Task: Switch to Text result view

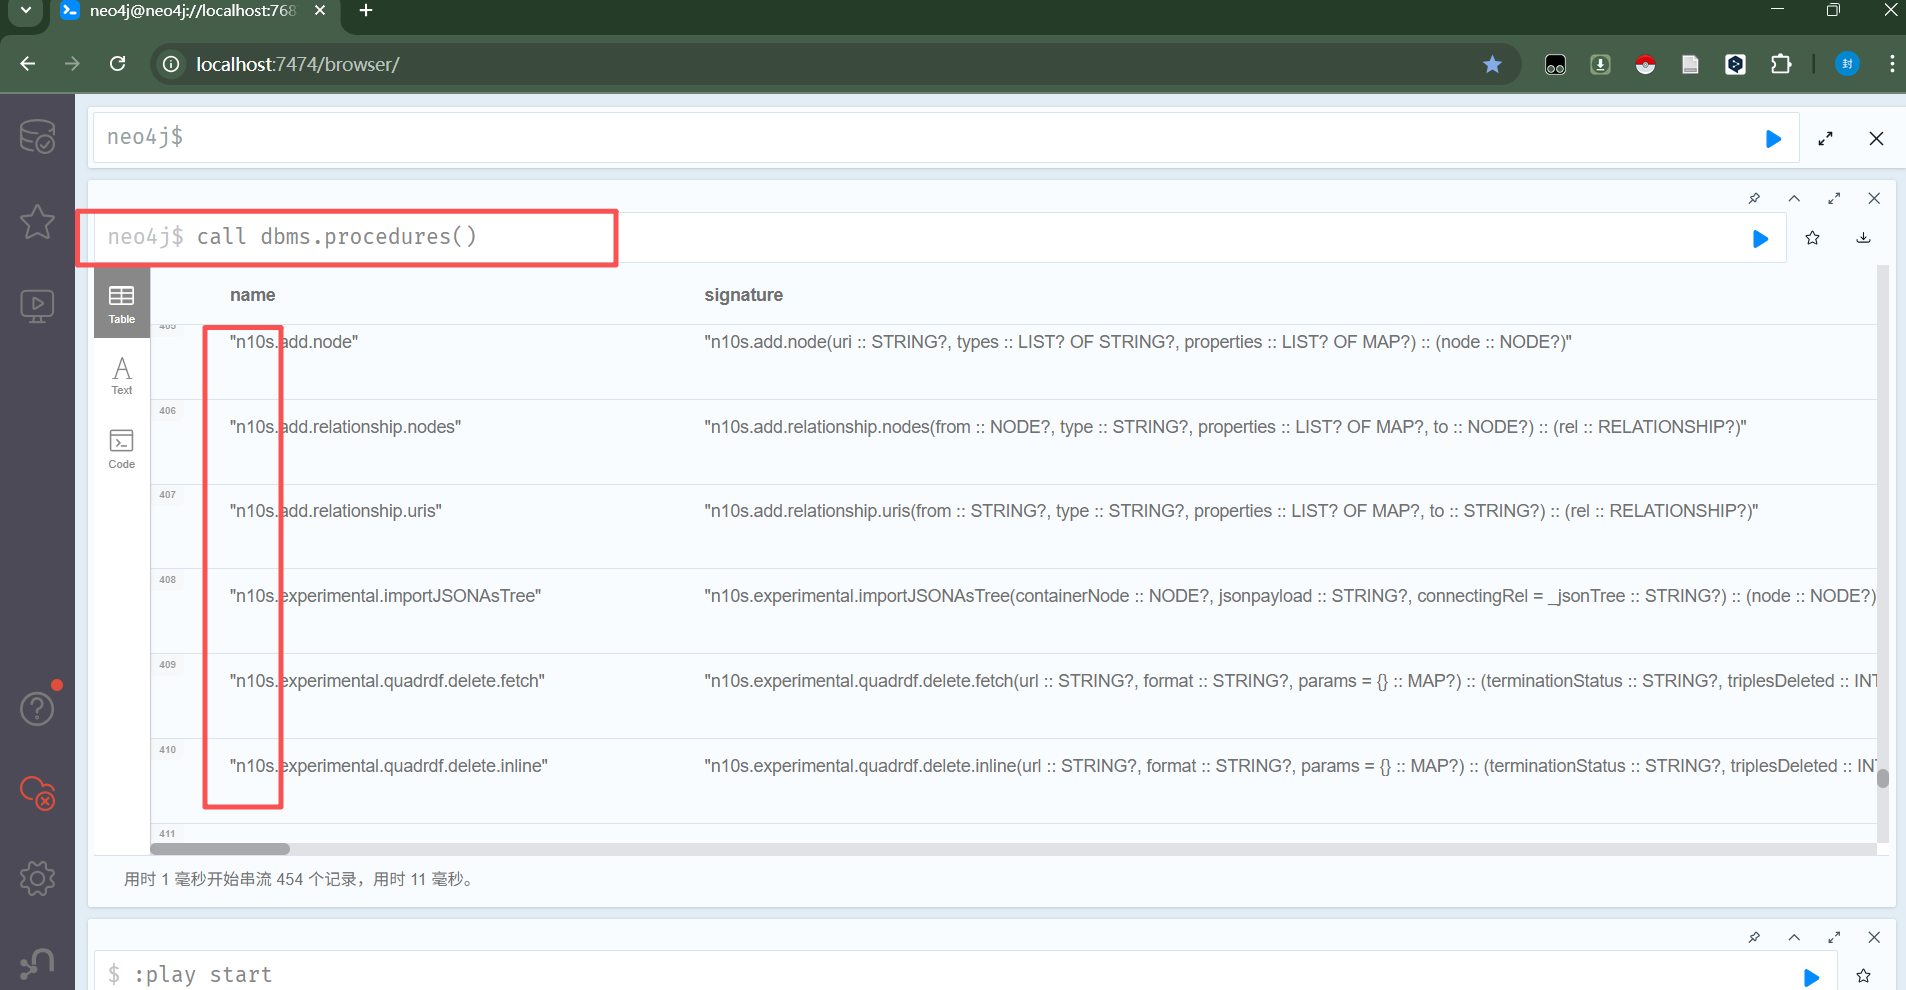Action: coord(122,376)
